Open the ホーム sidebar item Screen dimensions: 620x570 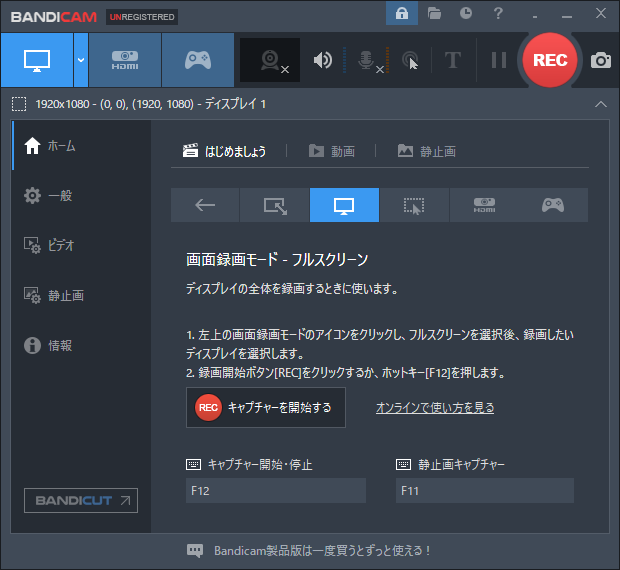point(81,146)
